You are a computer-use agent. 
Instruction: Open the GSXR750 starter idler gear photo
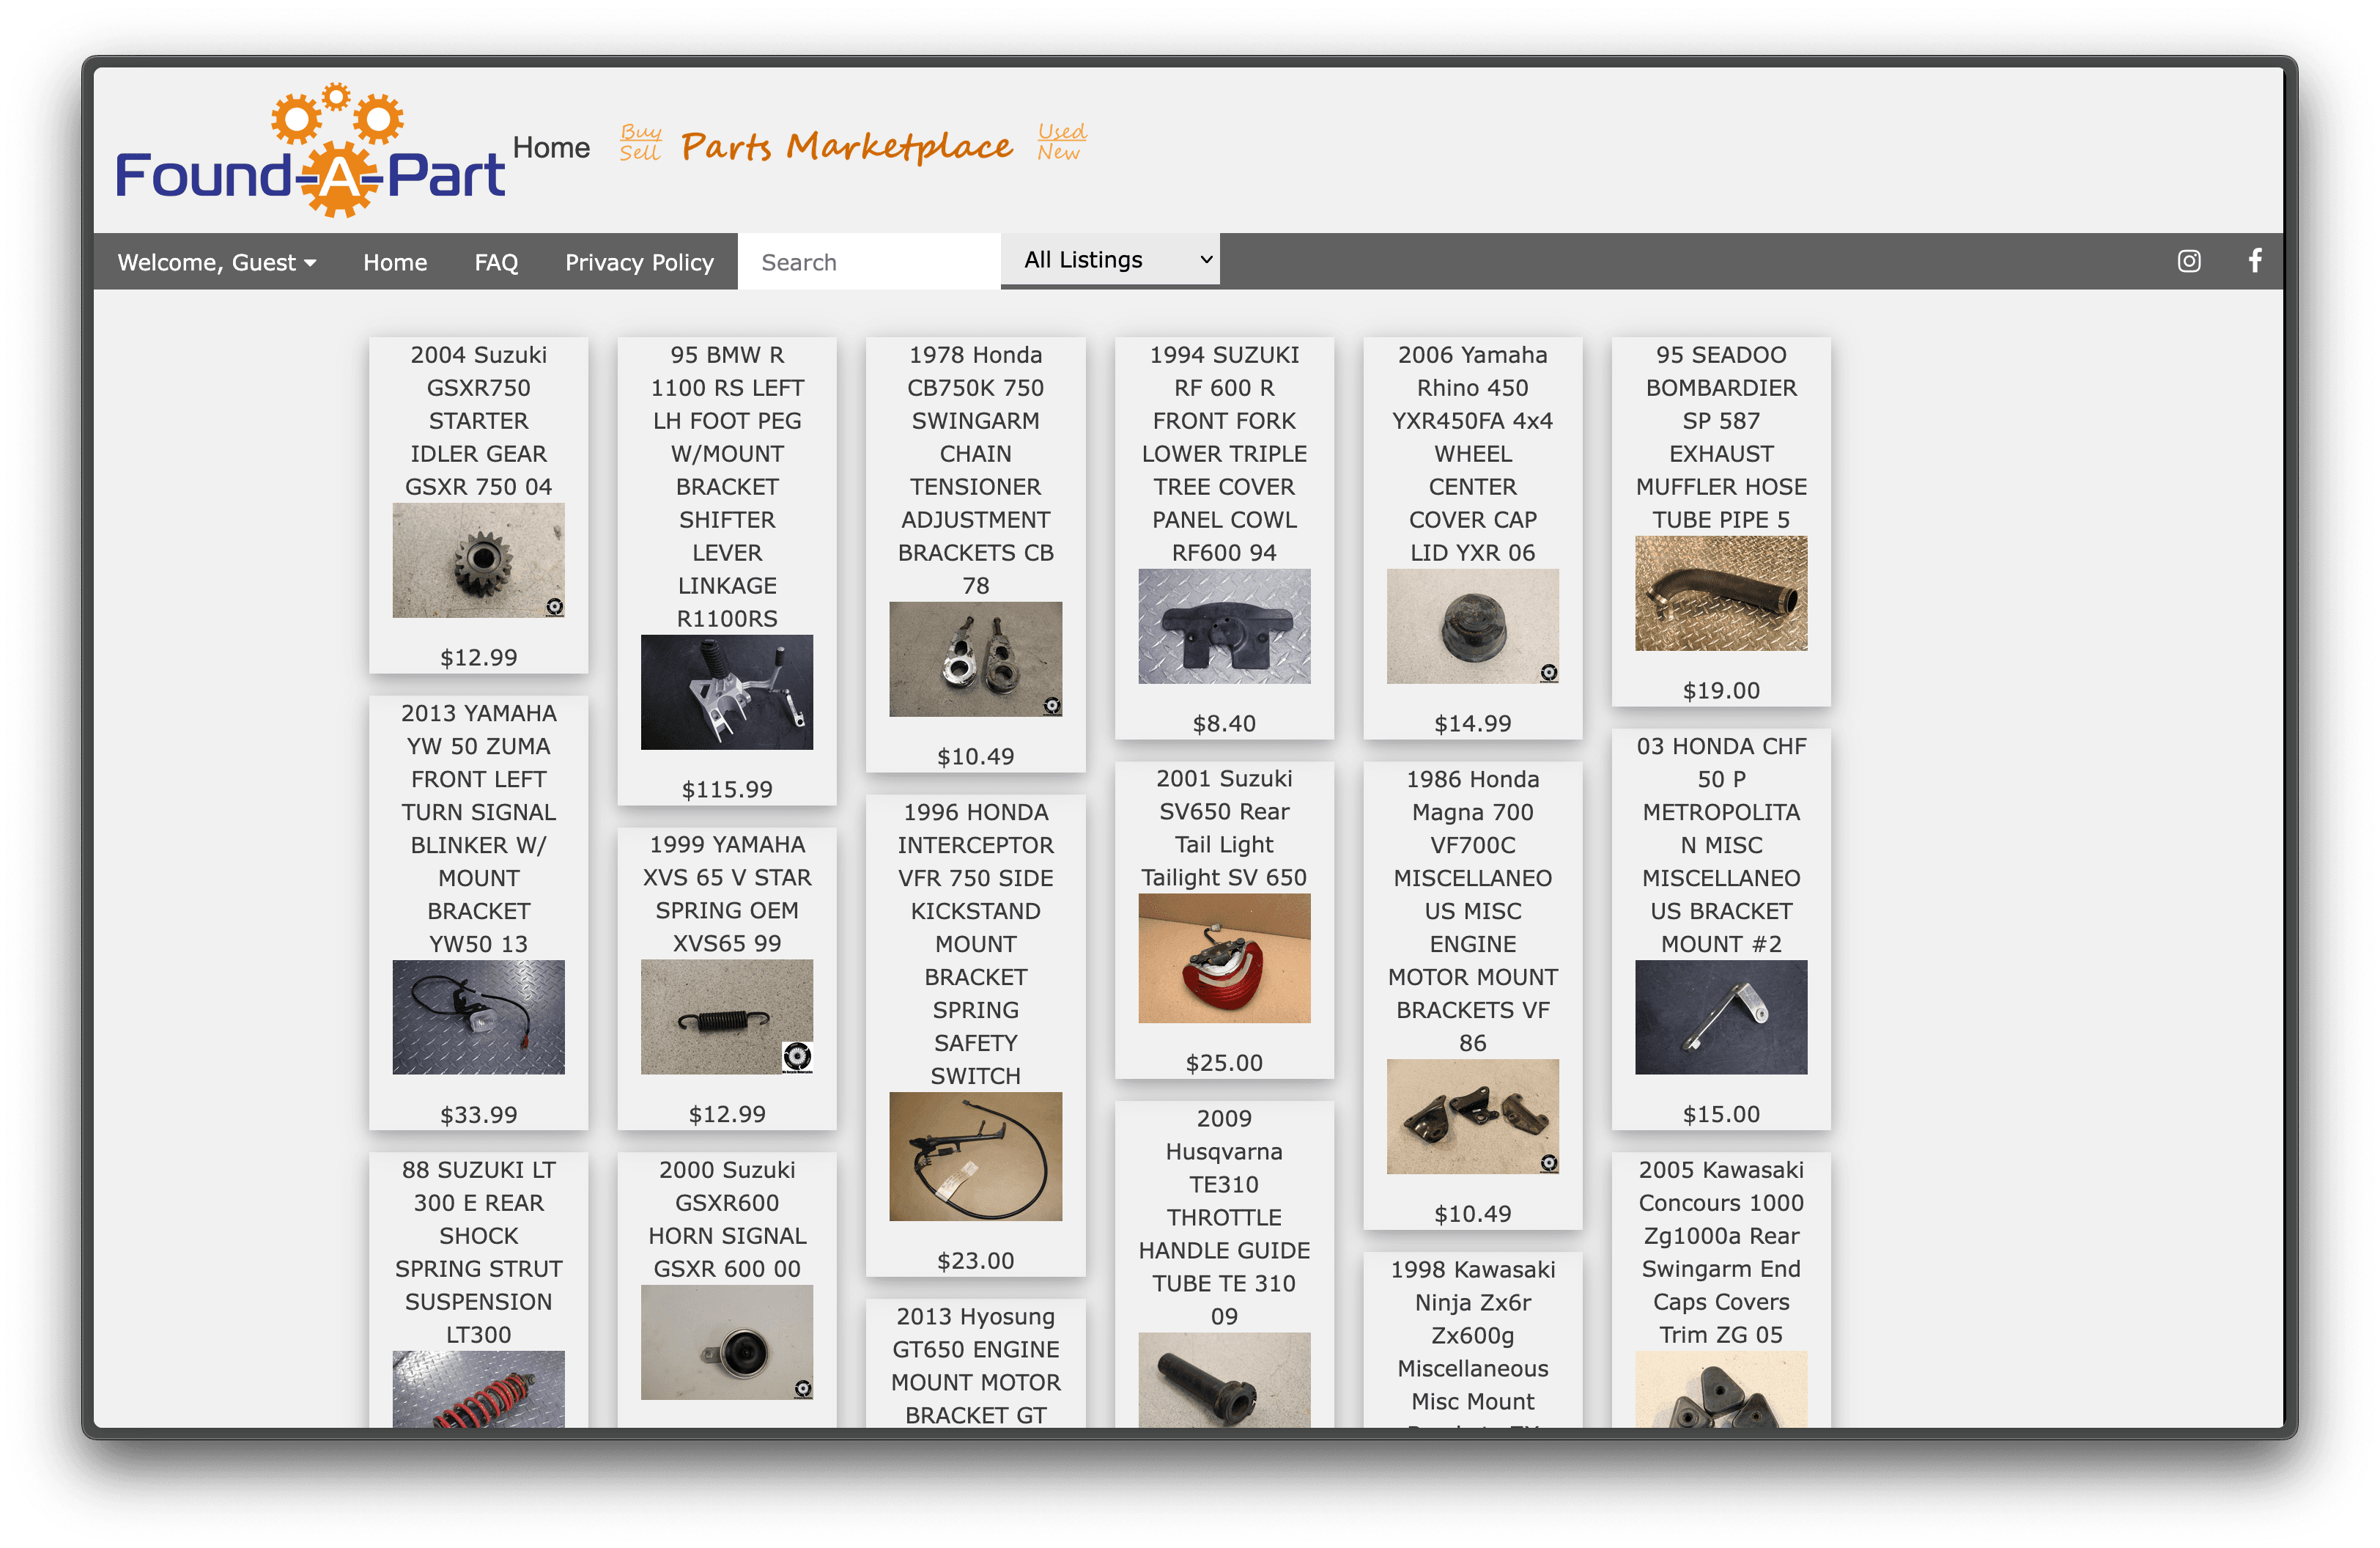[478, 560]
